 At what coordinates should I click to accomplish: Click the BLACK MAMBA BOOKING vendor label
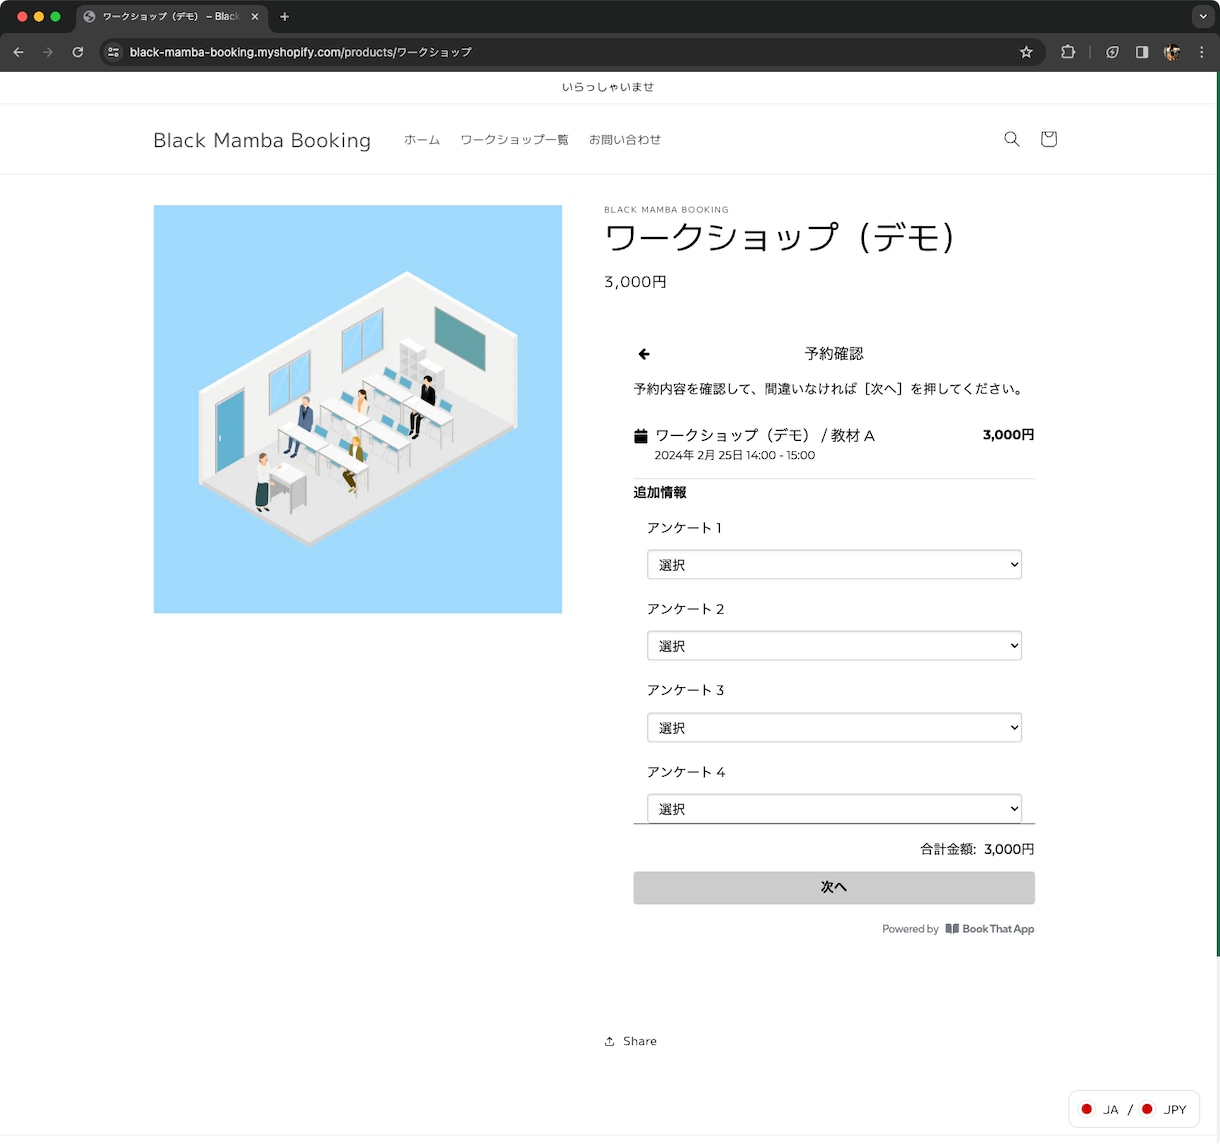pyautogui.click(x=667, y=210)
